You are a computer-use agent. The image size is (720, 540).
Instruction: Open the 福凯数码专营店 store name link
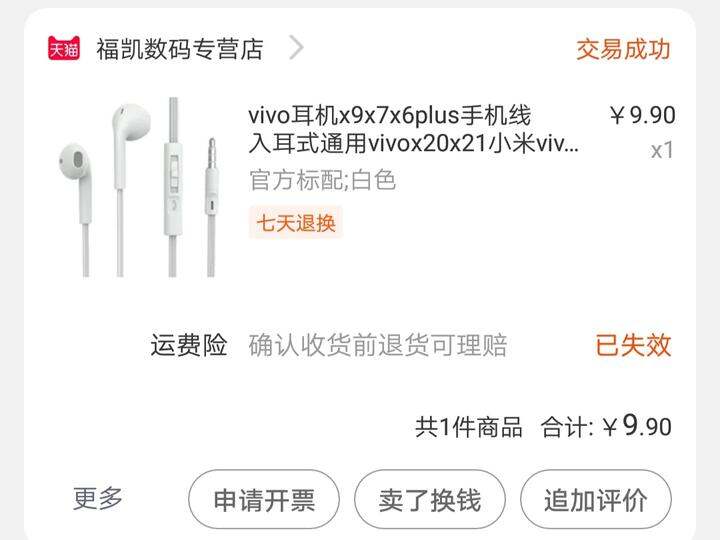point(180,49)
